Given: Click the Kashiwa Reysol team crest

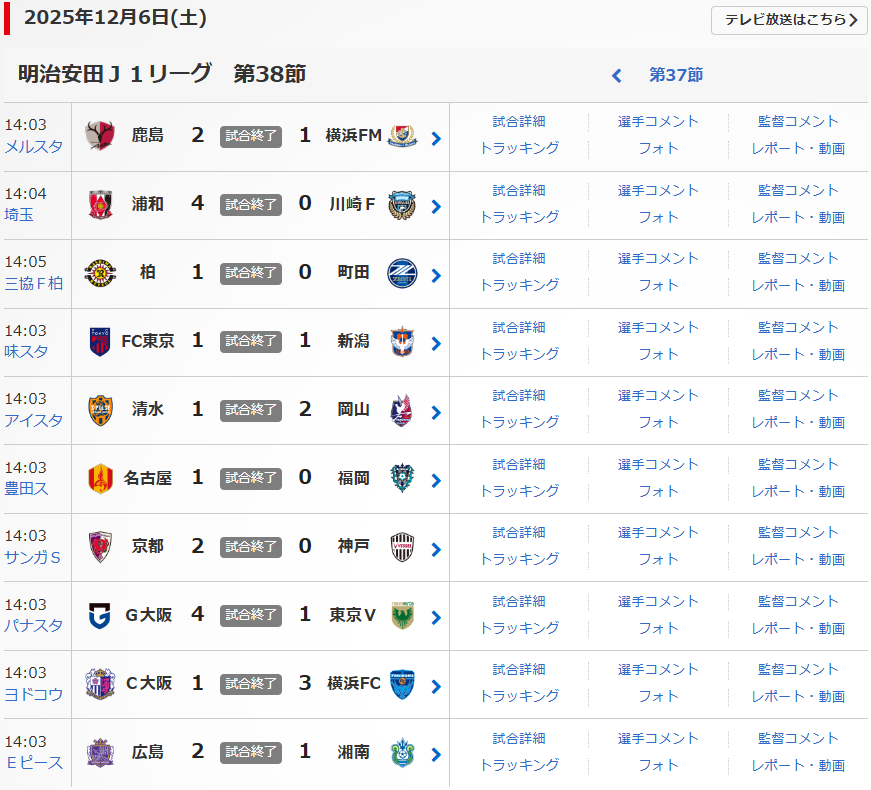Looking at the screenshot, I should click(100, 272).
